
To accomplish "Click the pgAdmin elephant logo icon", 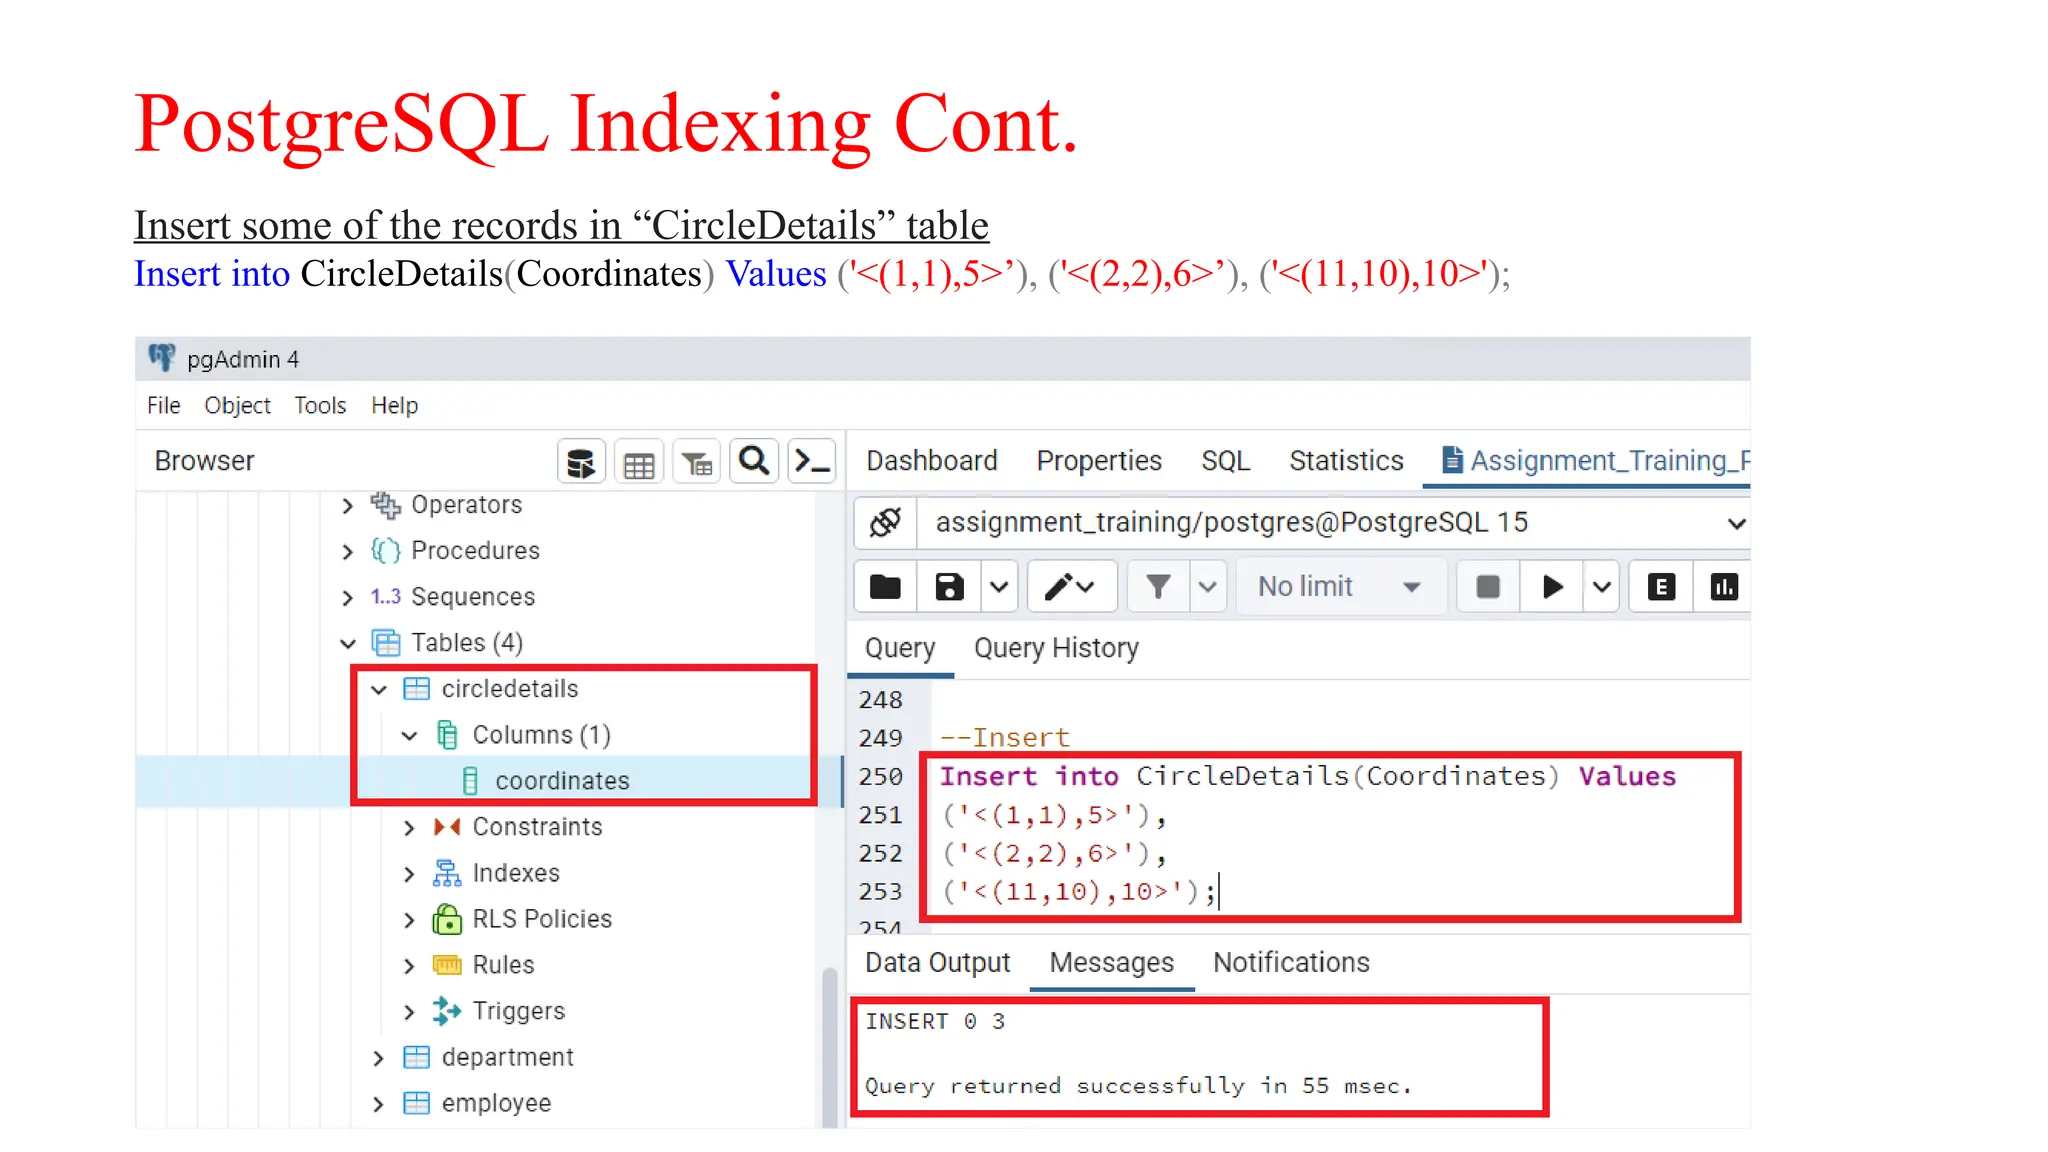I will (161, 358).
